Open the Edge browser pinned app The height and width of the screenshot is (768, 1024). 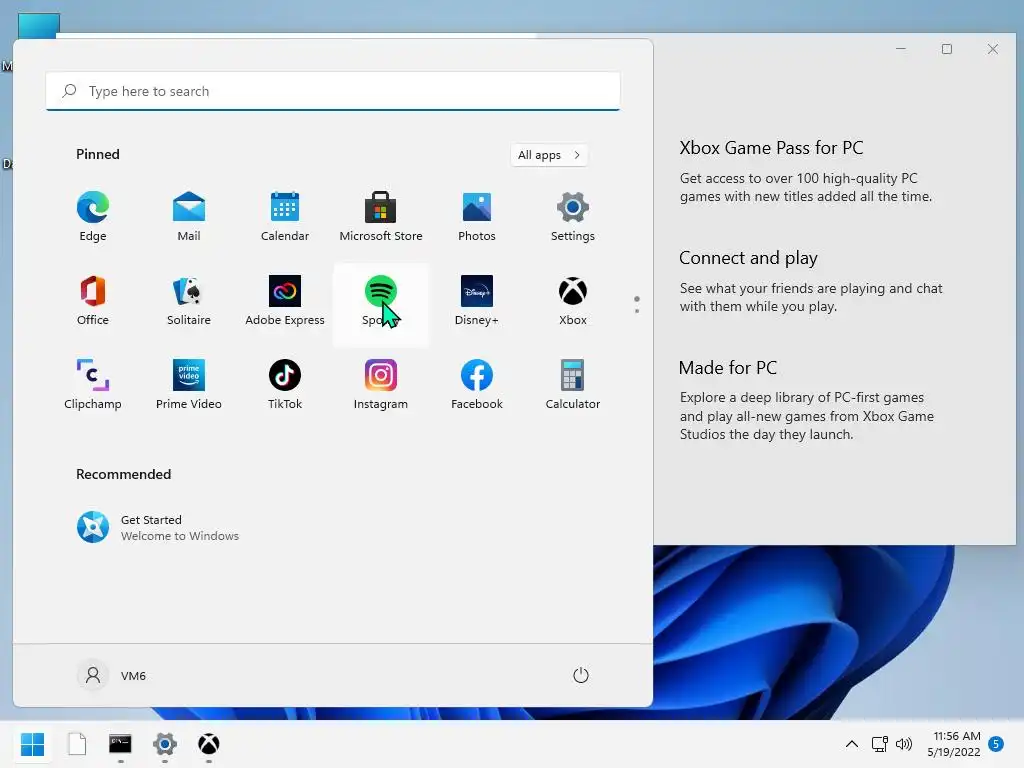(93, 217)
